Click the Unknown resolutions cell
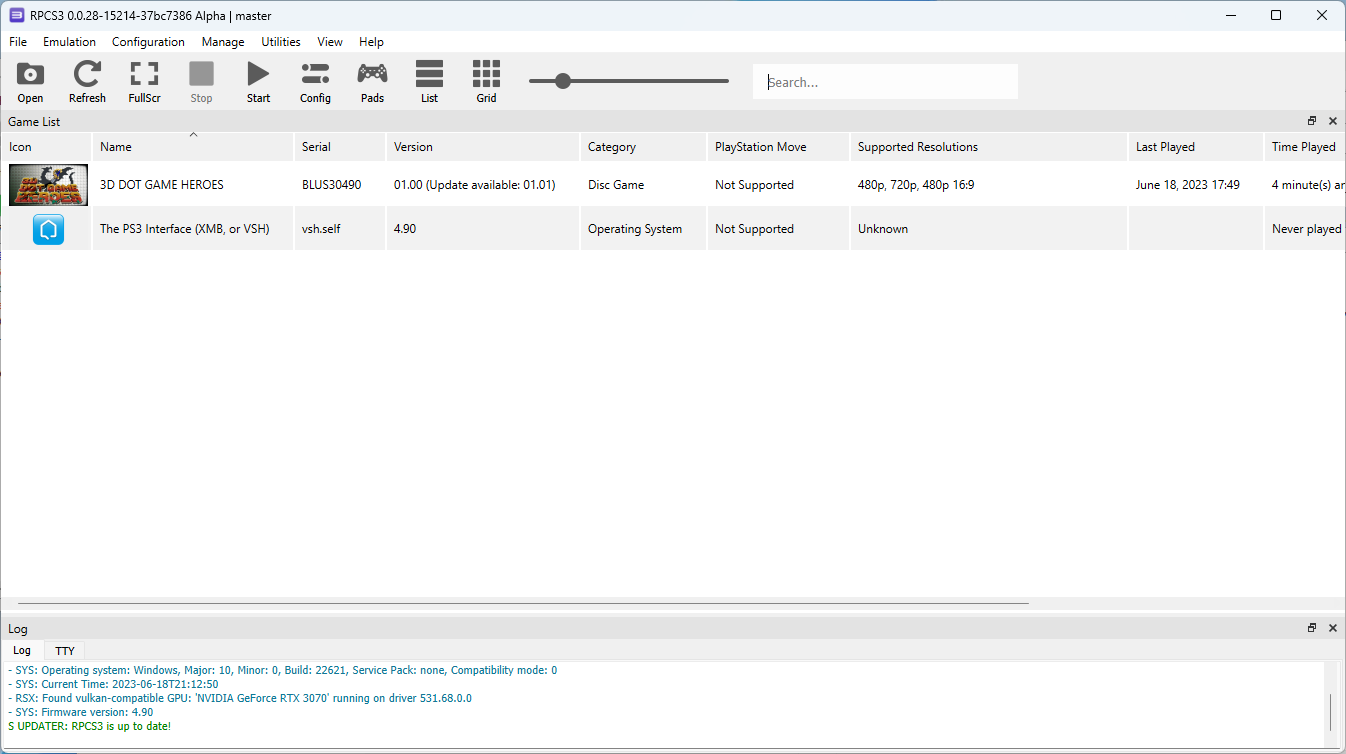The height and width of the screenshot is (754, 1346). click(x=883, y=229)
